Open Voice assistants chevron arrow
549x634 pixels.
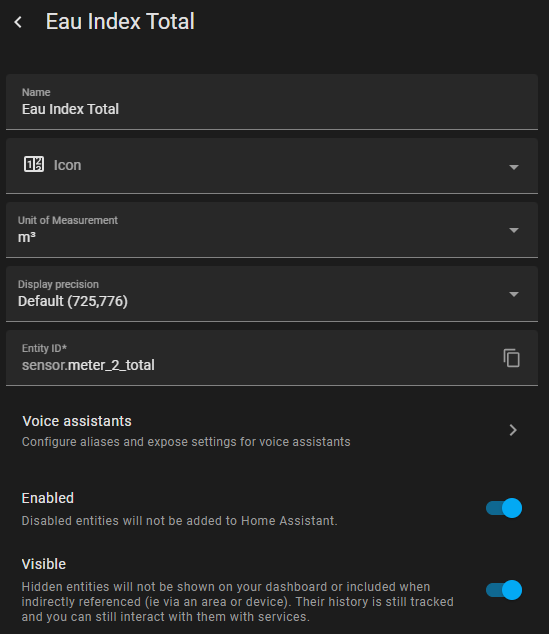(513, 430)
